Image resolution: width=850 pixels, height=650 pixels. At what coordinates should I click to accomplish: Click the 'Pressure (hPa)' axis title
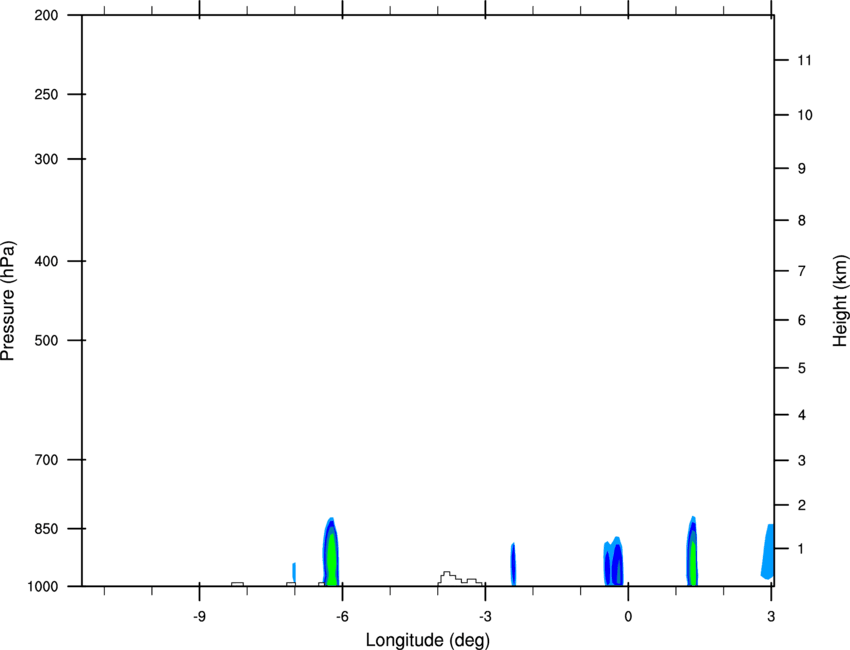8,301
